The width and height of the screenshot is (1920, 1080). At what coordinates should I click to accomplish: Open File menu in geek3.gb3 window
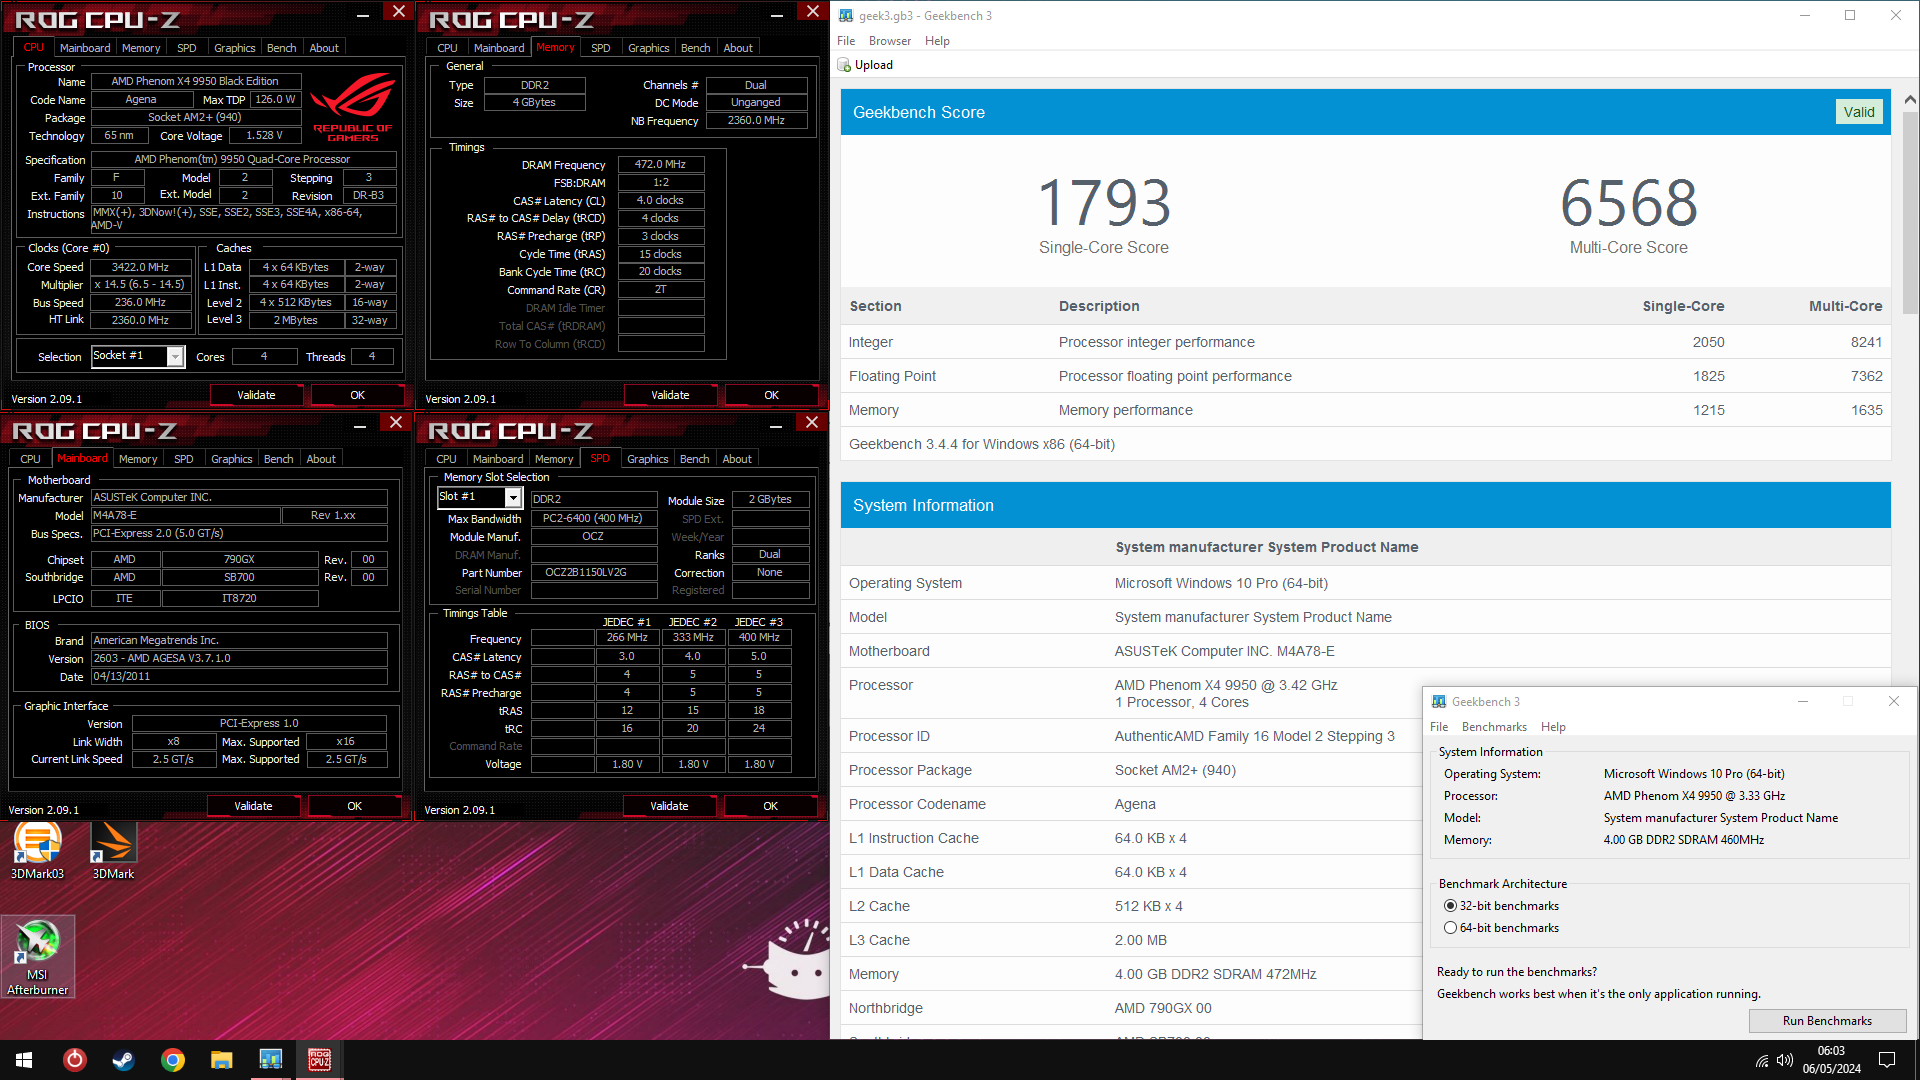click(x=846, y=41)
